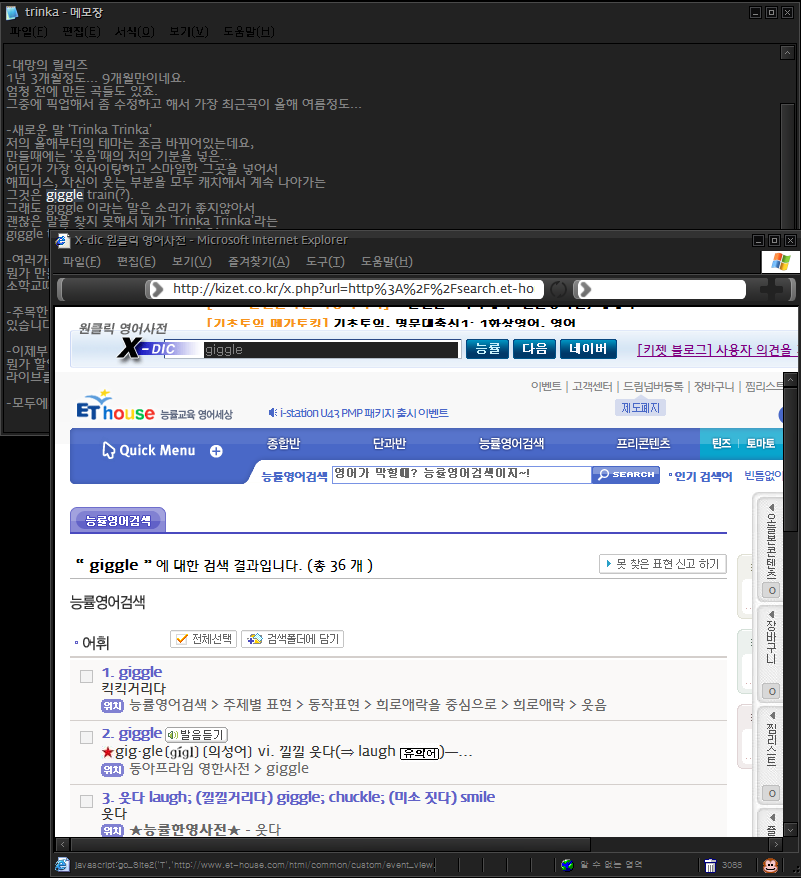The image size is (801, 878).
Task: Open result 3 웃다 laugh giggle chuckle link
Action: 298,797
